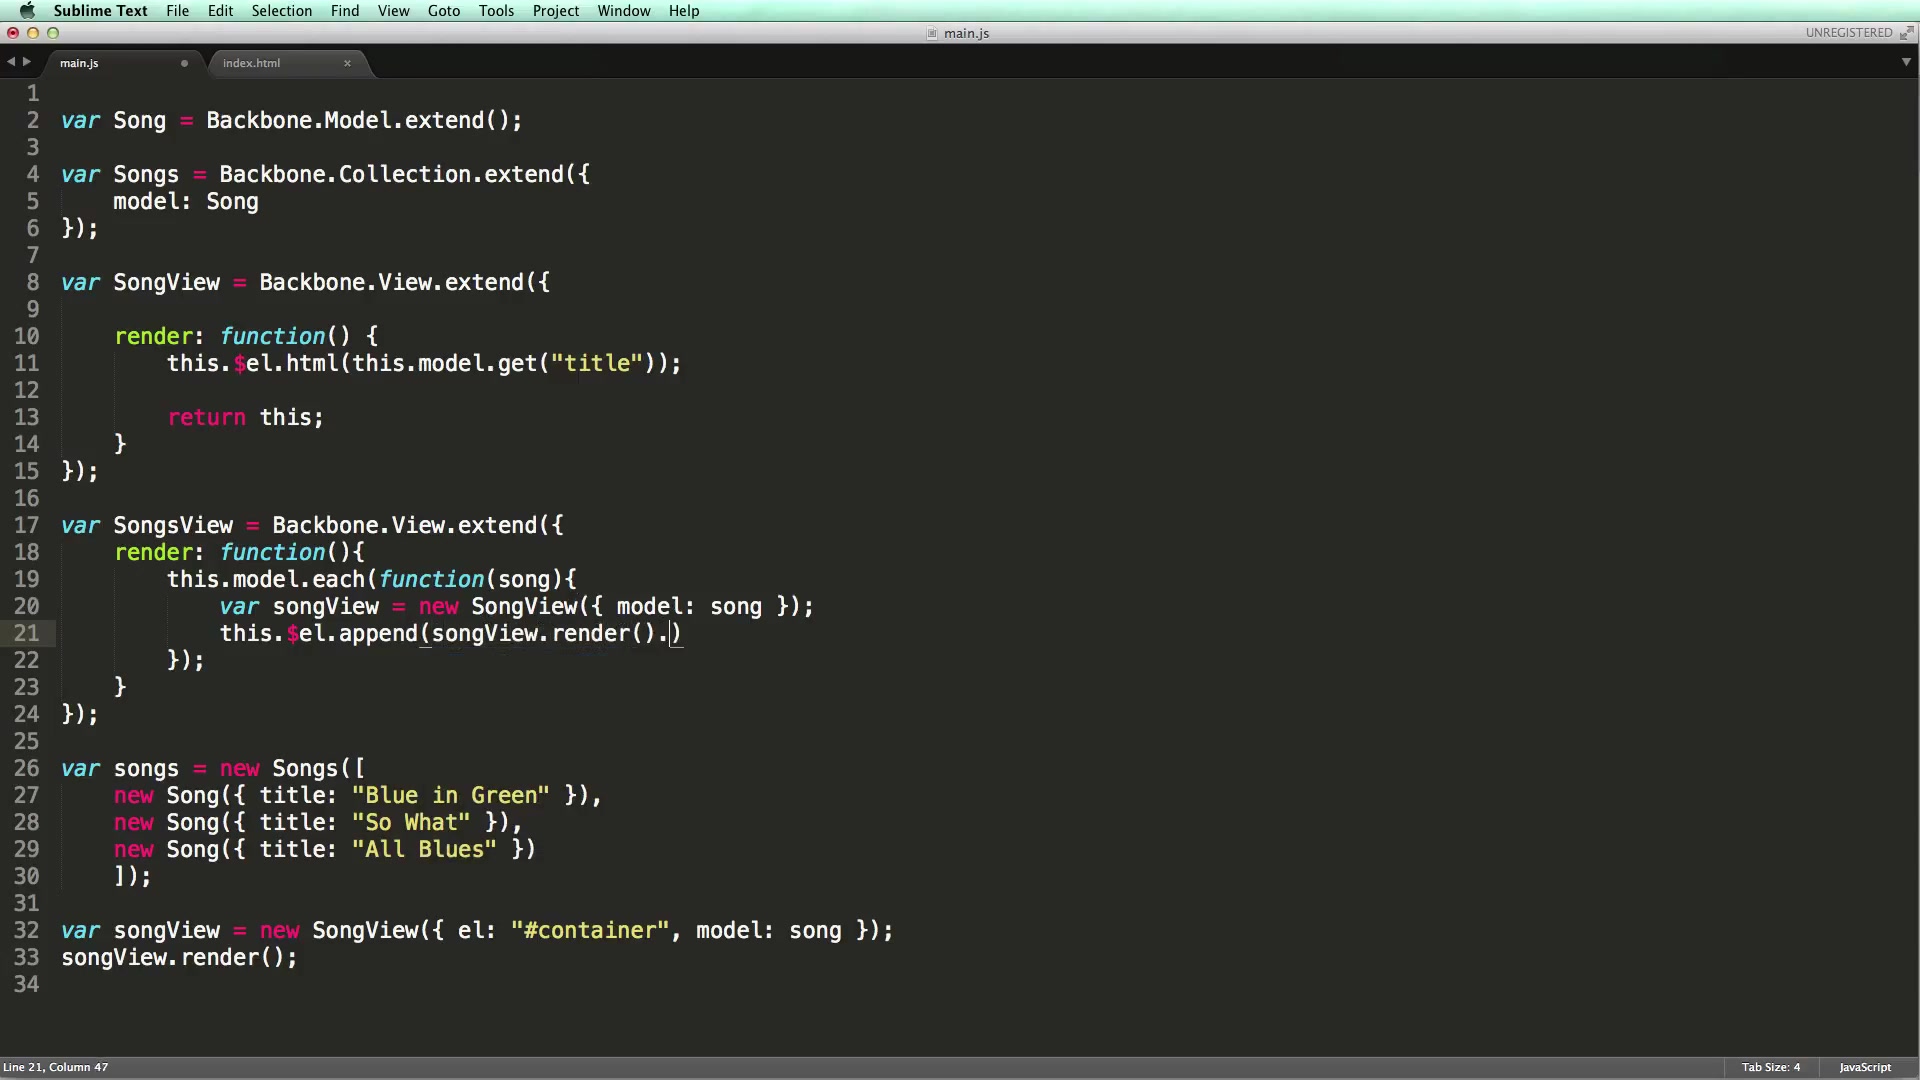
Task: Open the JavaScript syntax selector
Action: coord(1865,1067)
